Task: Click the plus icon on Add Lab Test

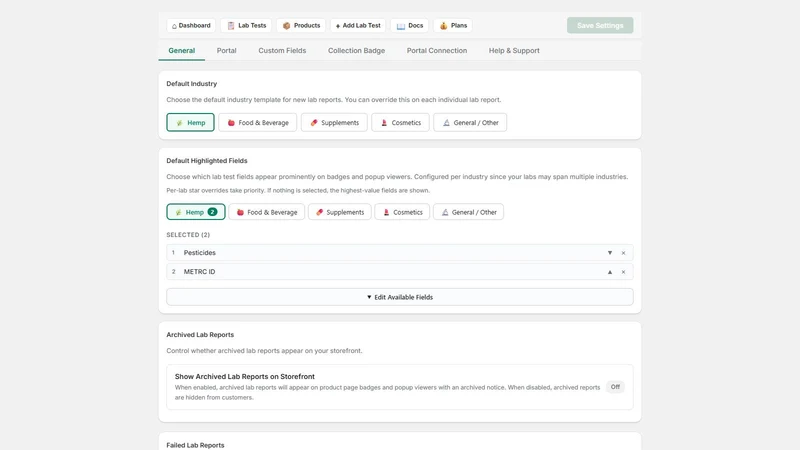Action: 338,26
